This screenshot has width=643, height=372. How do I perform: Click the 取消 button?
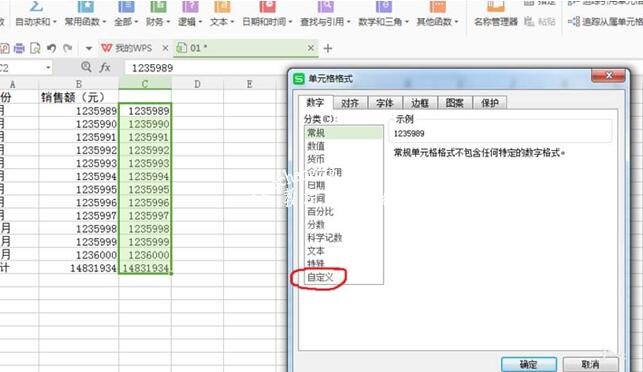click(590, 364)
